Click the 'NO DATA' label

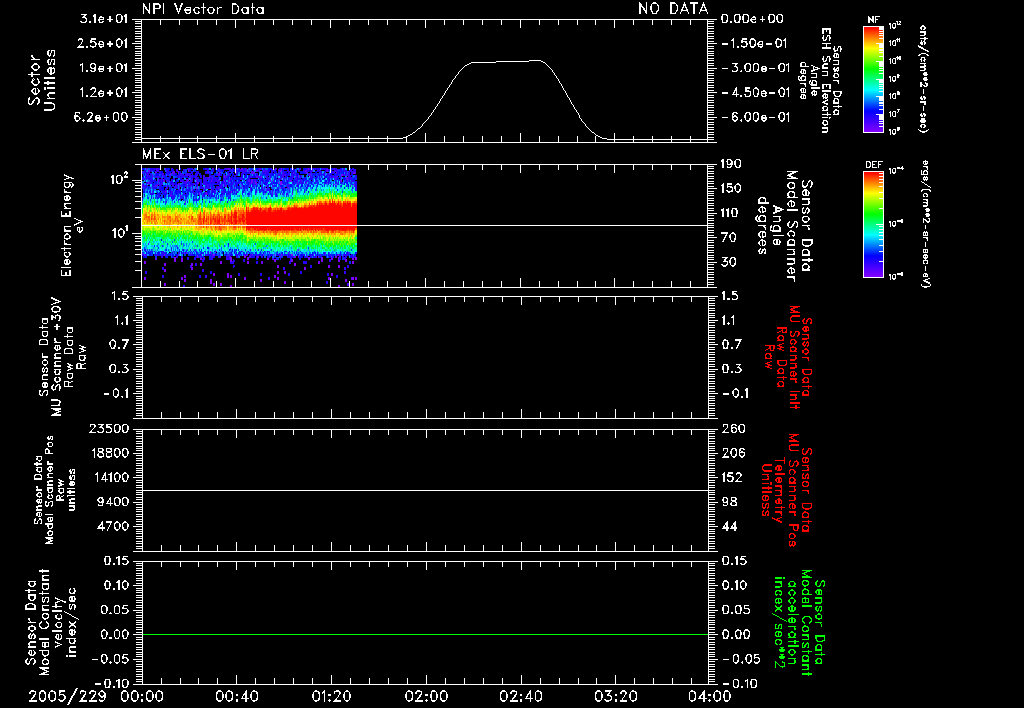(x=673, y=8)
